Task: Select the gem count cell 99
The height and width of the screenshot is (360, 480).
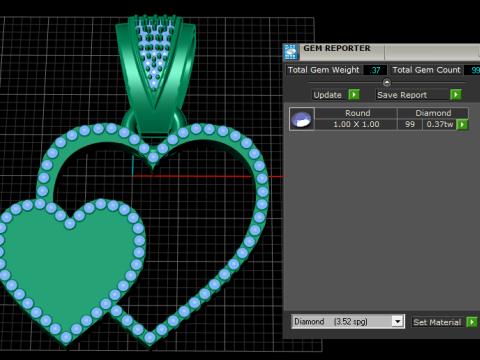Action: click(410, 124)
